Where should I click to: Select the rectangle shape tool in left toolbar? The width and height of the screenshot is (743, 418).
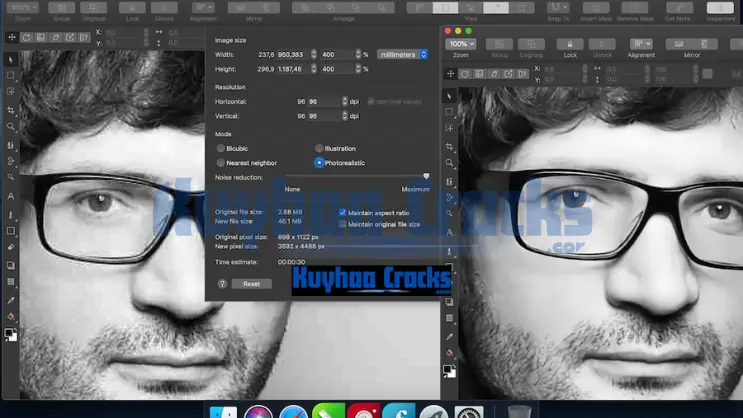(x=11, y=76)
